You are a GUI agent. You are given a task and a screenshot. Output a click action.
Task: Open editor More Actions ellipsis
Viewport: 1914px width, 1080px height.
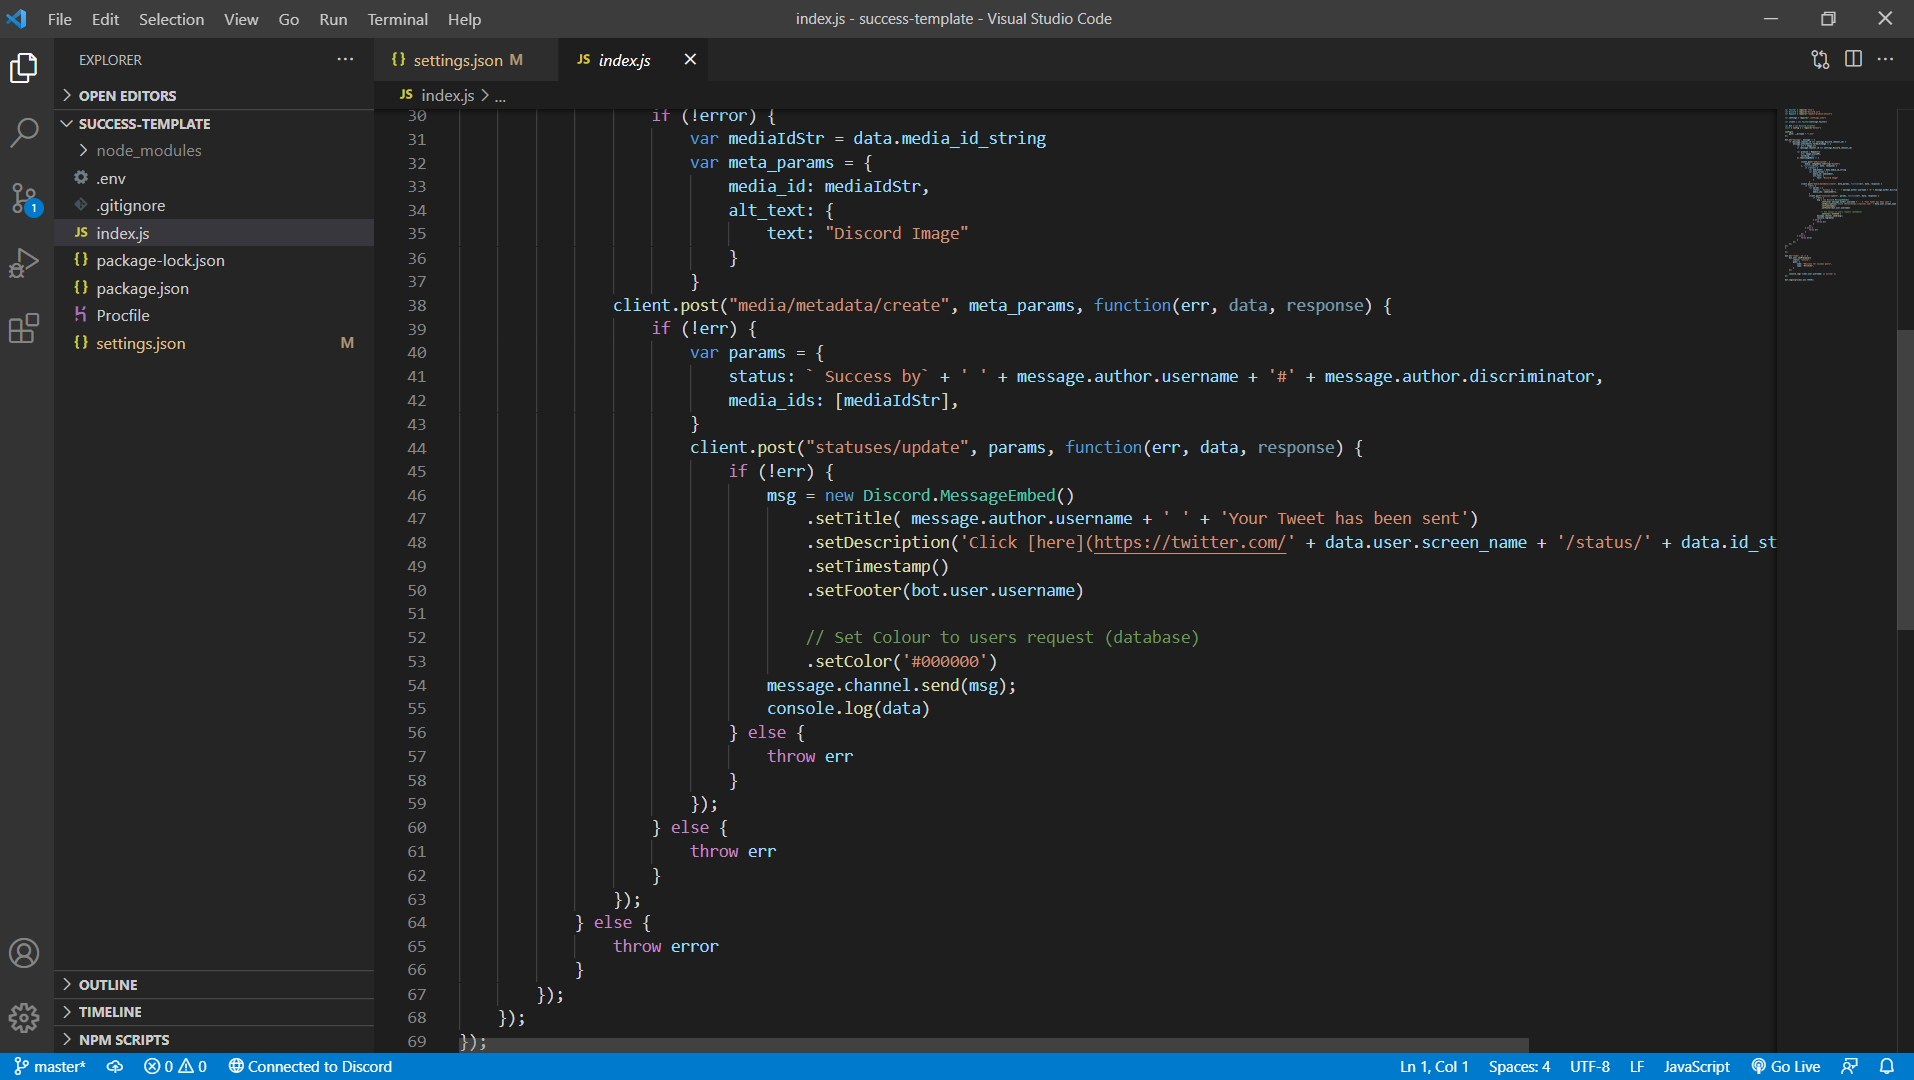[1885, 60]
